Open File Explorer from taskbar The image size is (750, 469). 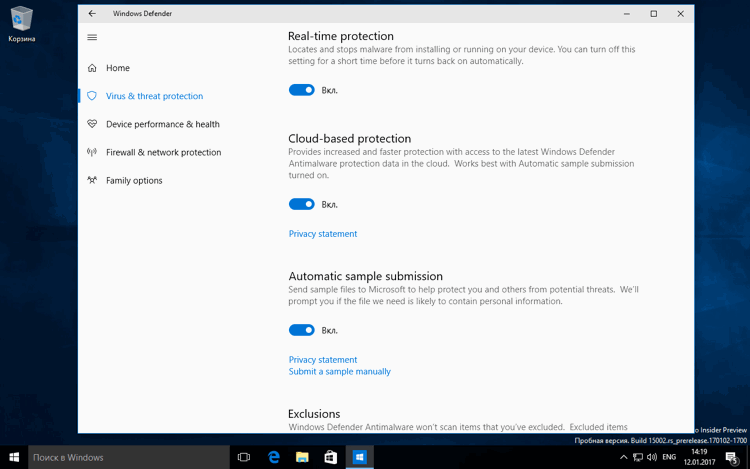302,458
